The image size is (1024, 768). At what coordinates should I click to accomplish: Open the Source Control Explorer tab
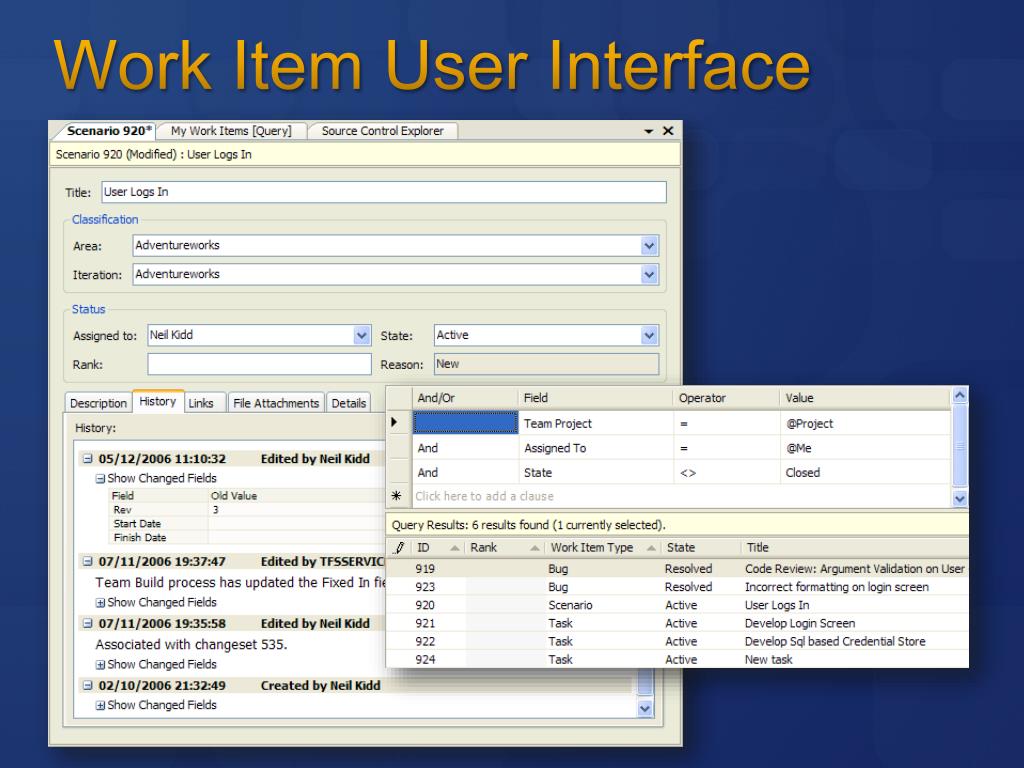coord(382,131)
